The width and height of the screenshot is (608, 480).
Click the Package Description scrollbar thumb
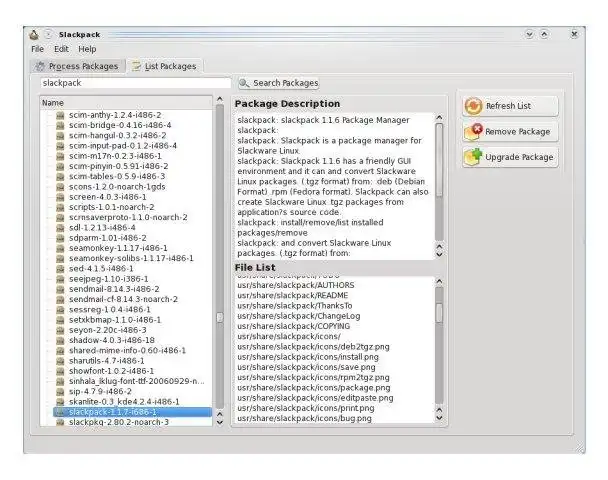439,160
